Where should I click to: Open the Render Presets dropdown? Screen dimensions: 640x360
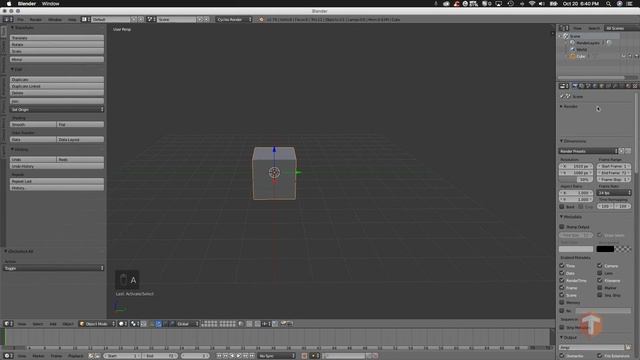point(588,151)
